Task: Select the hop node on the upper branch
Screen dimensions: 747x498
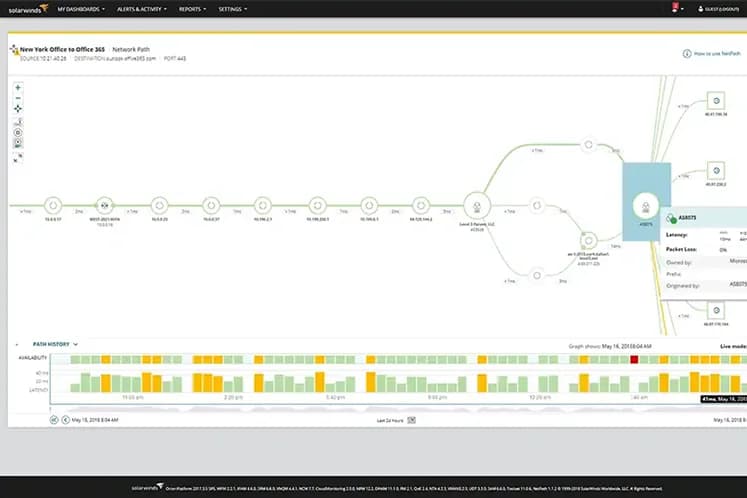Action: pyautogui.click(x=588, y=144)
